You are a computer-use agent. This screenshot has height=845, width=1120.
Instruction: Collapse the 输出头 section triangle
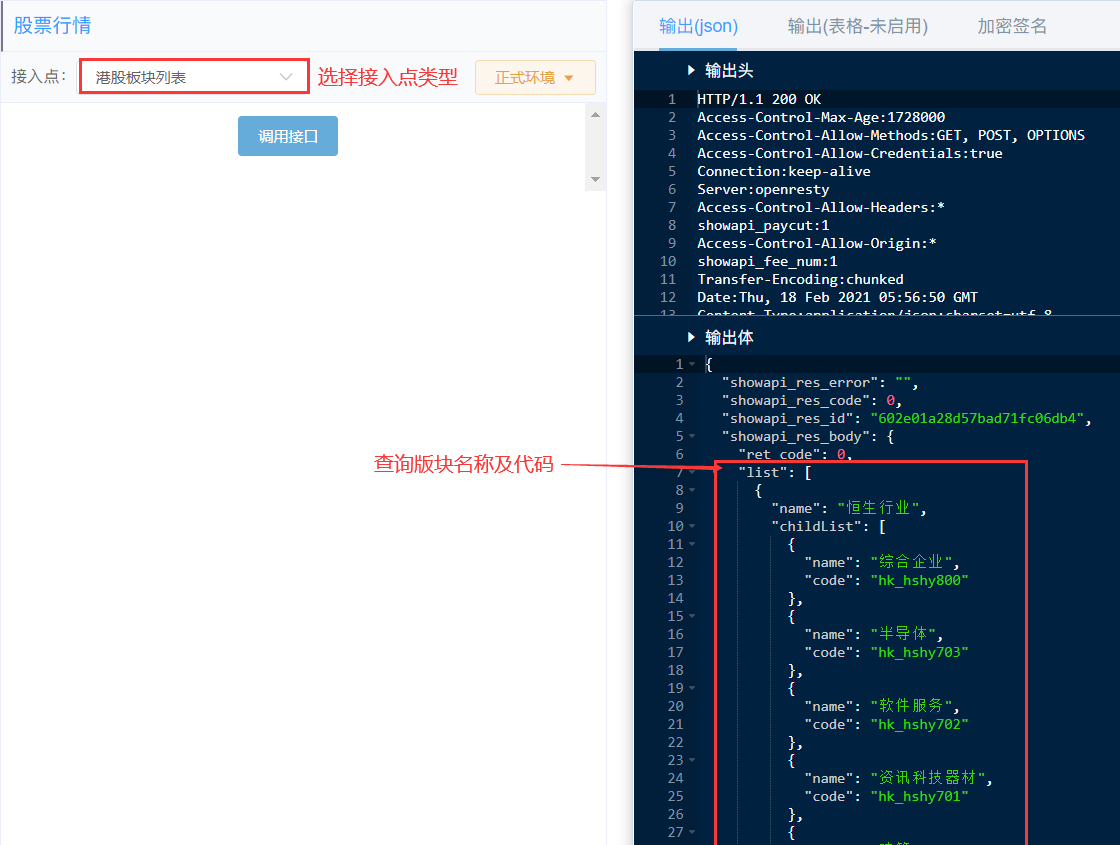[x=691, y=70]
